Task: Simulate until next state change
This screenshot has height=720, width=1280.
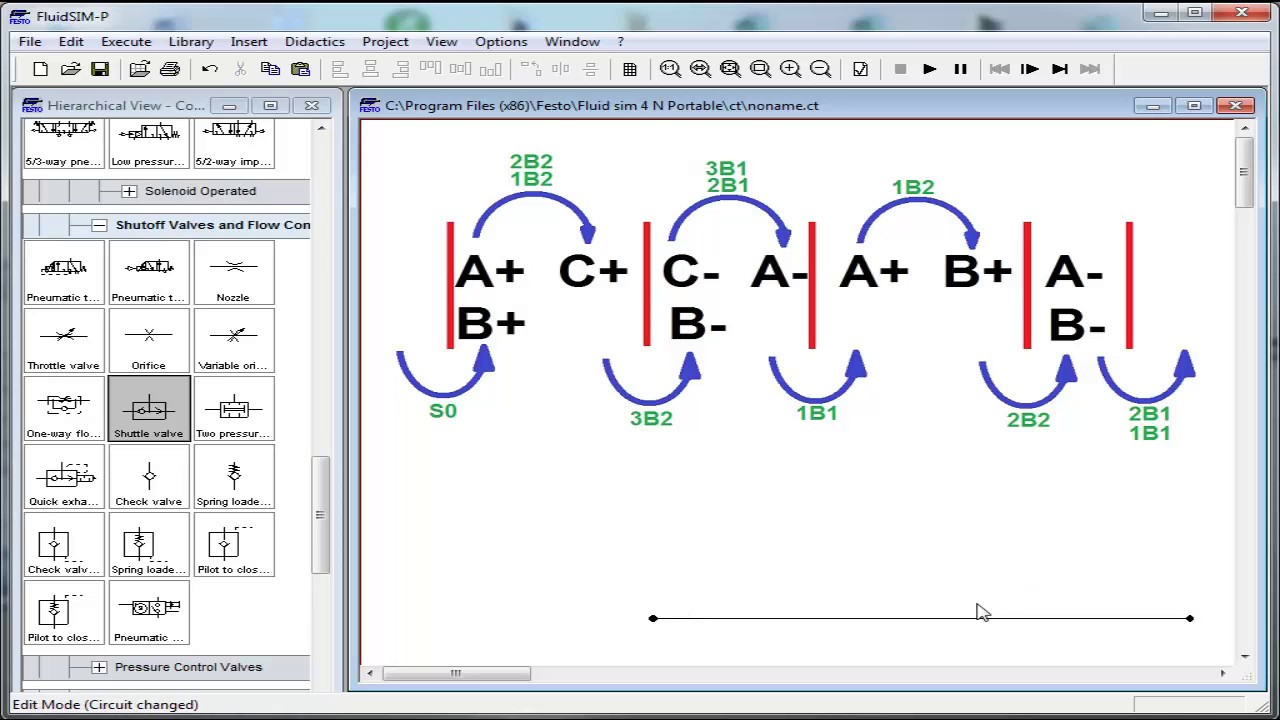Action: (1060, 69)
